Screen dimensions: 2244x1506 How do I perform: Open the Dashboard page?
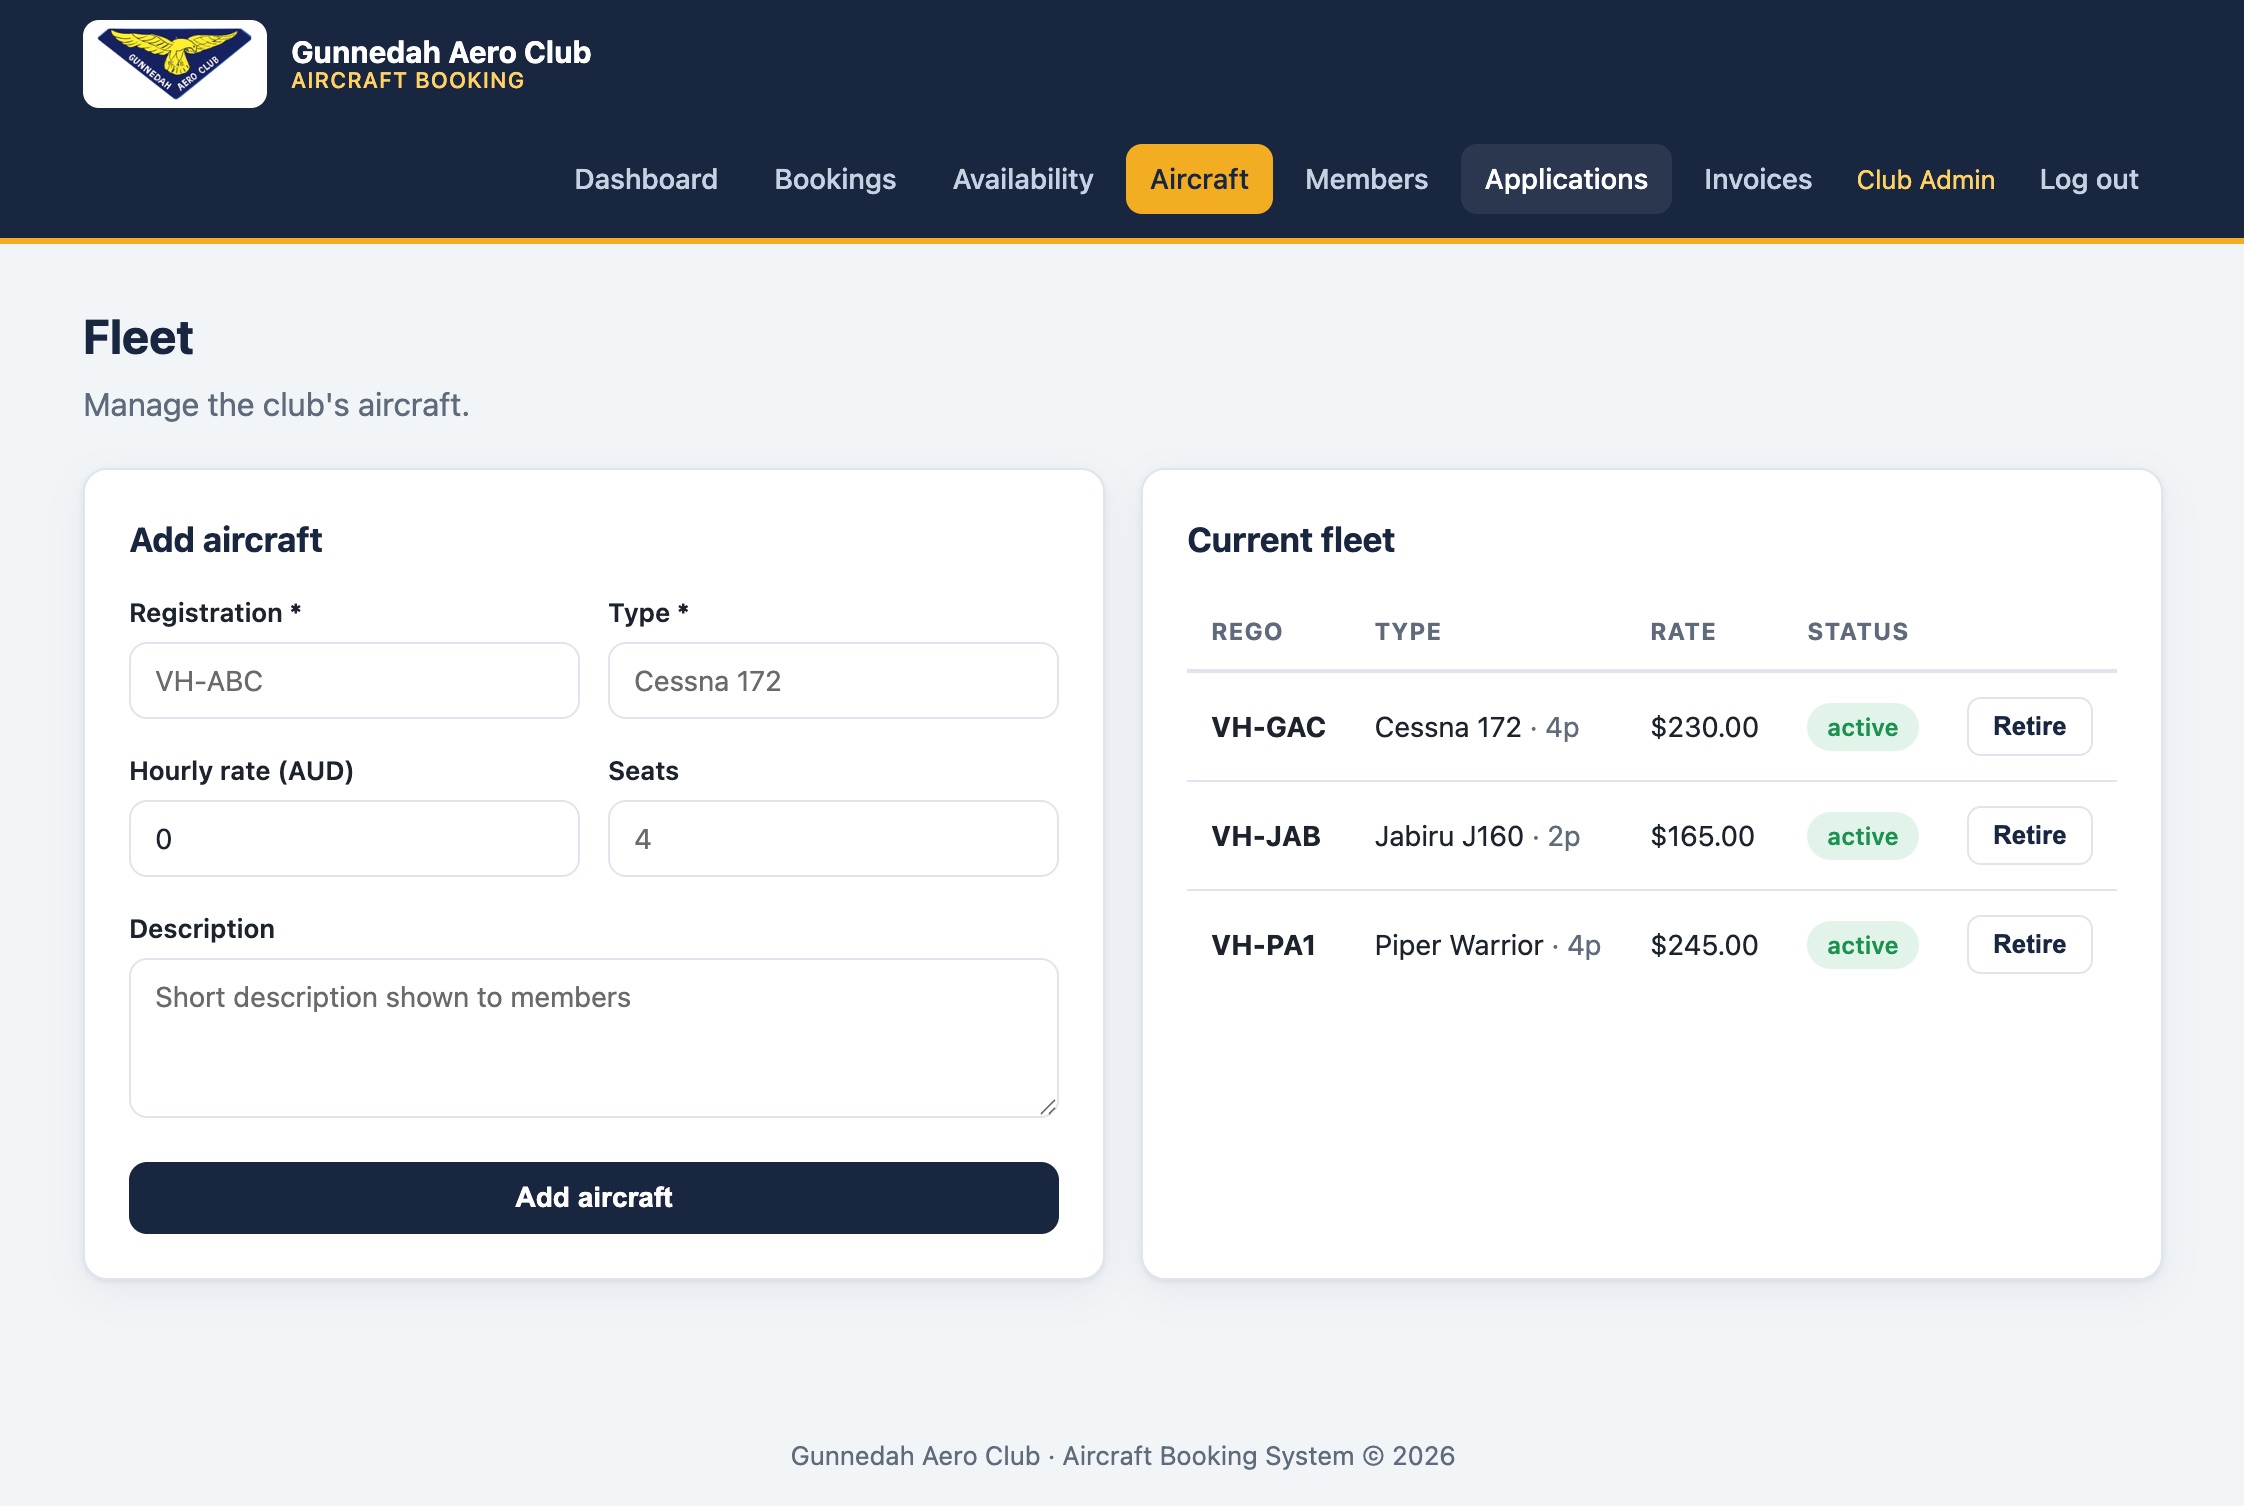646,179
